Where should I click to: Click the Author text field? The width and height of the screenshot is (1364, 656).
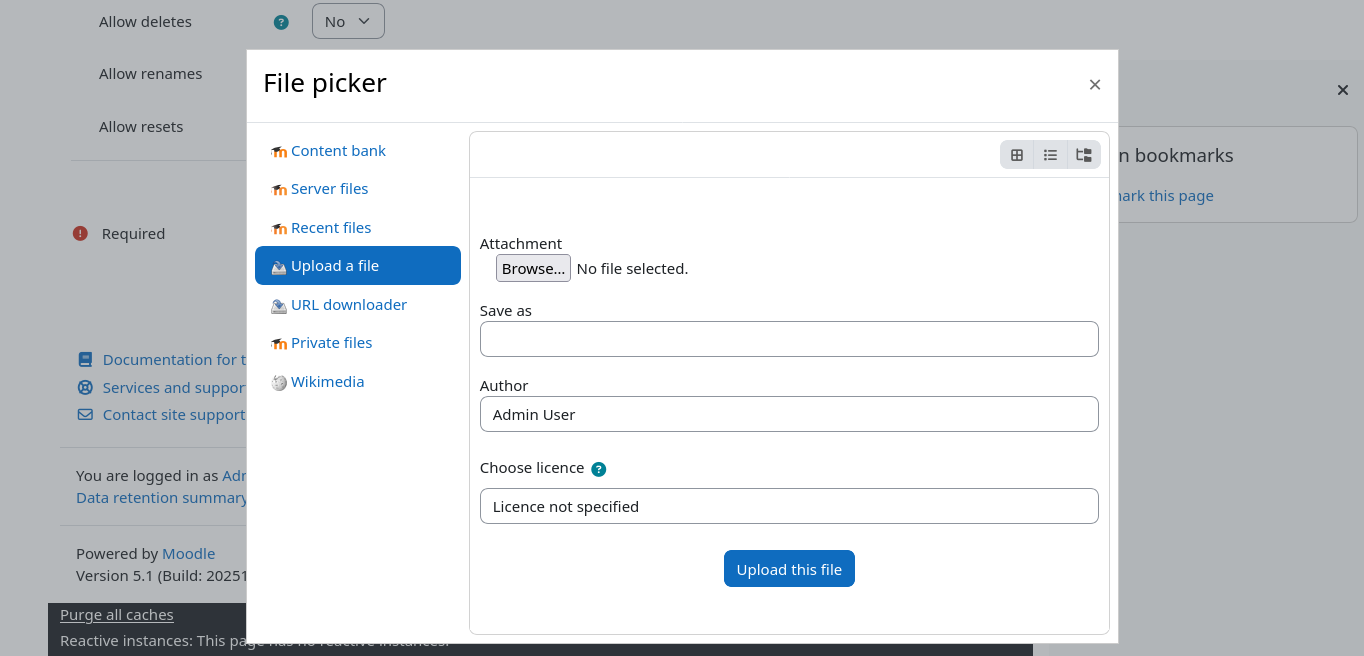tap(788, 414)
